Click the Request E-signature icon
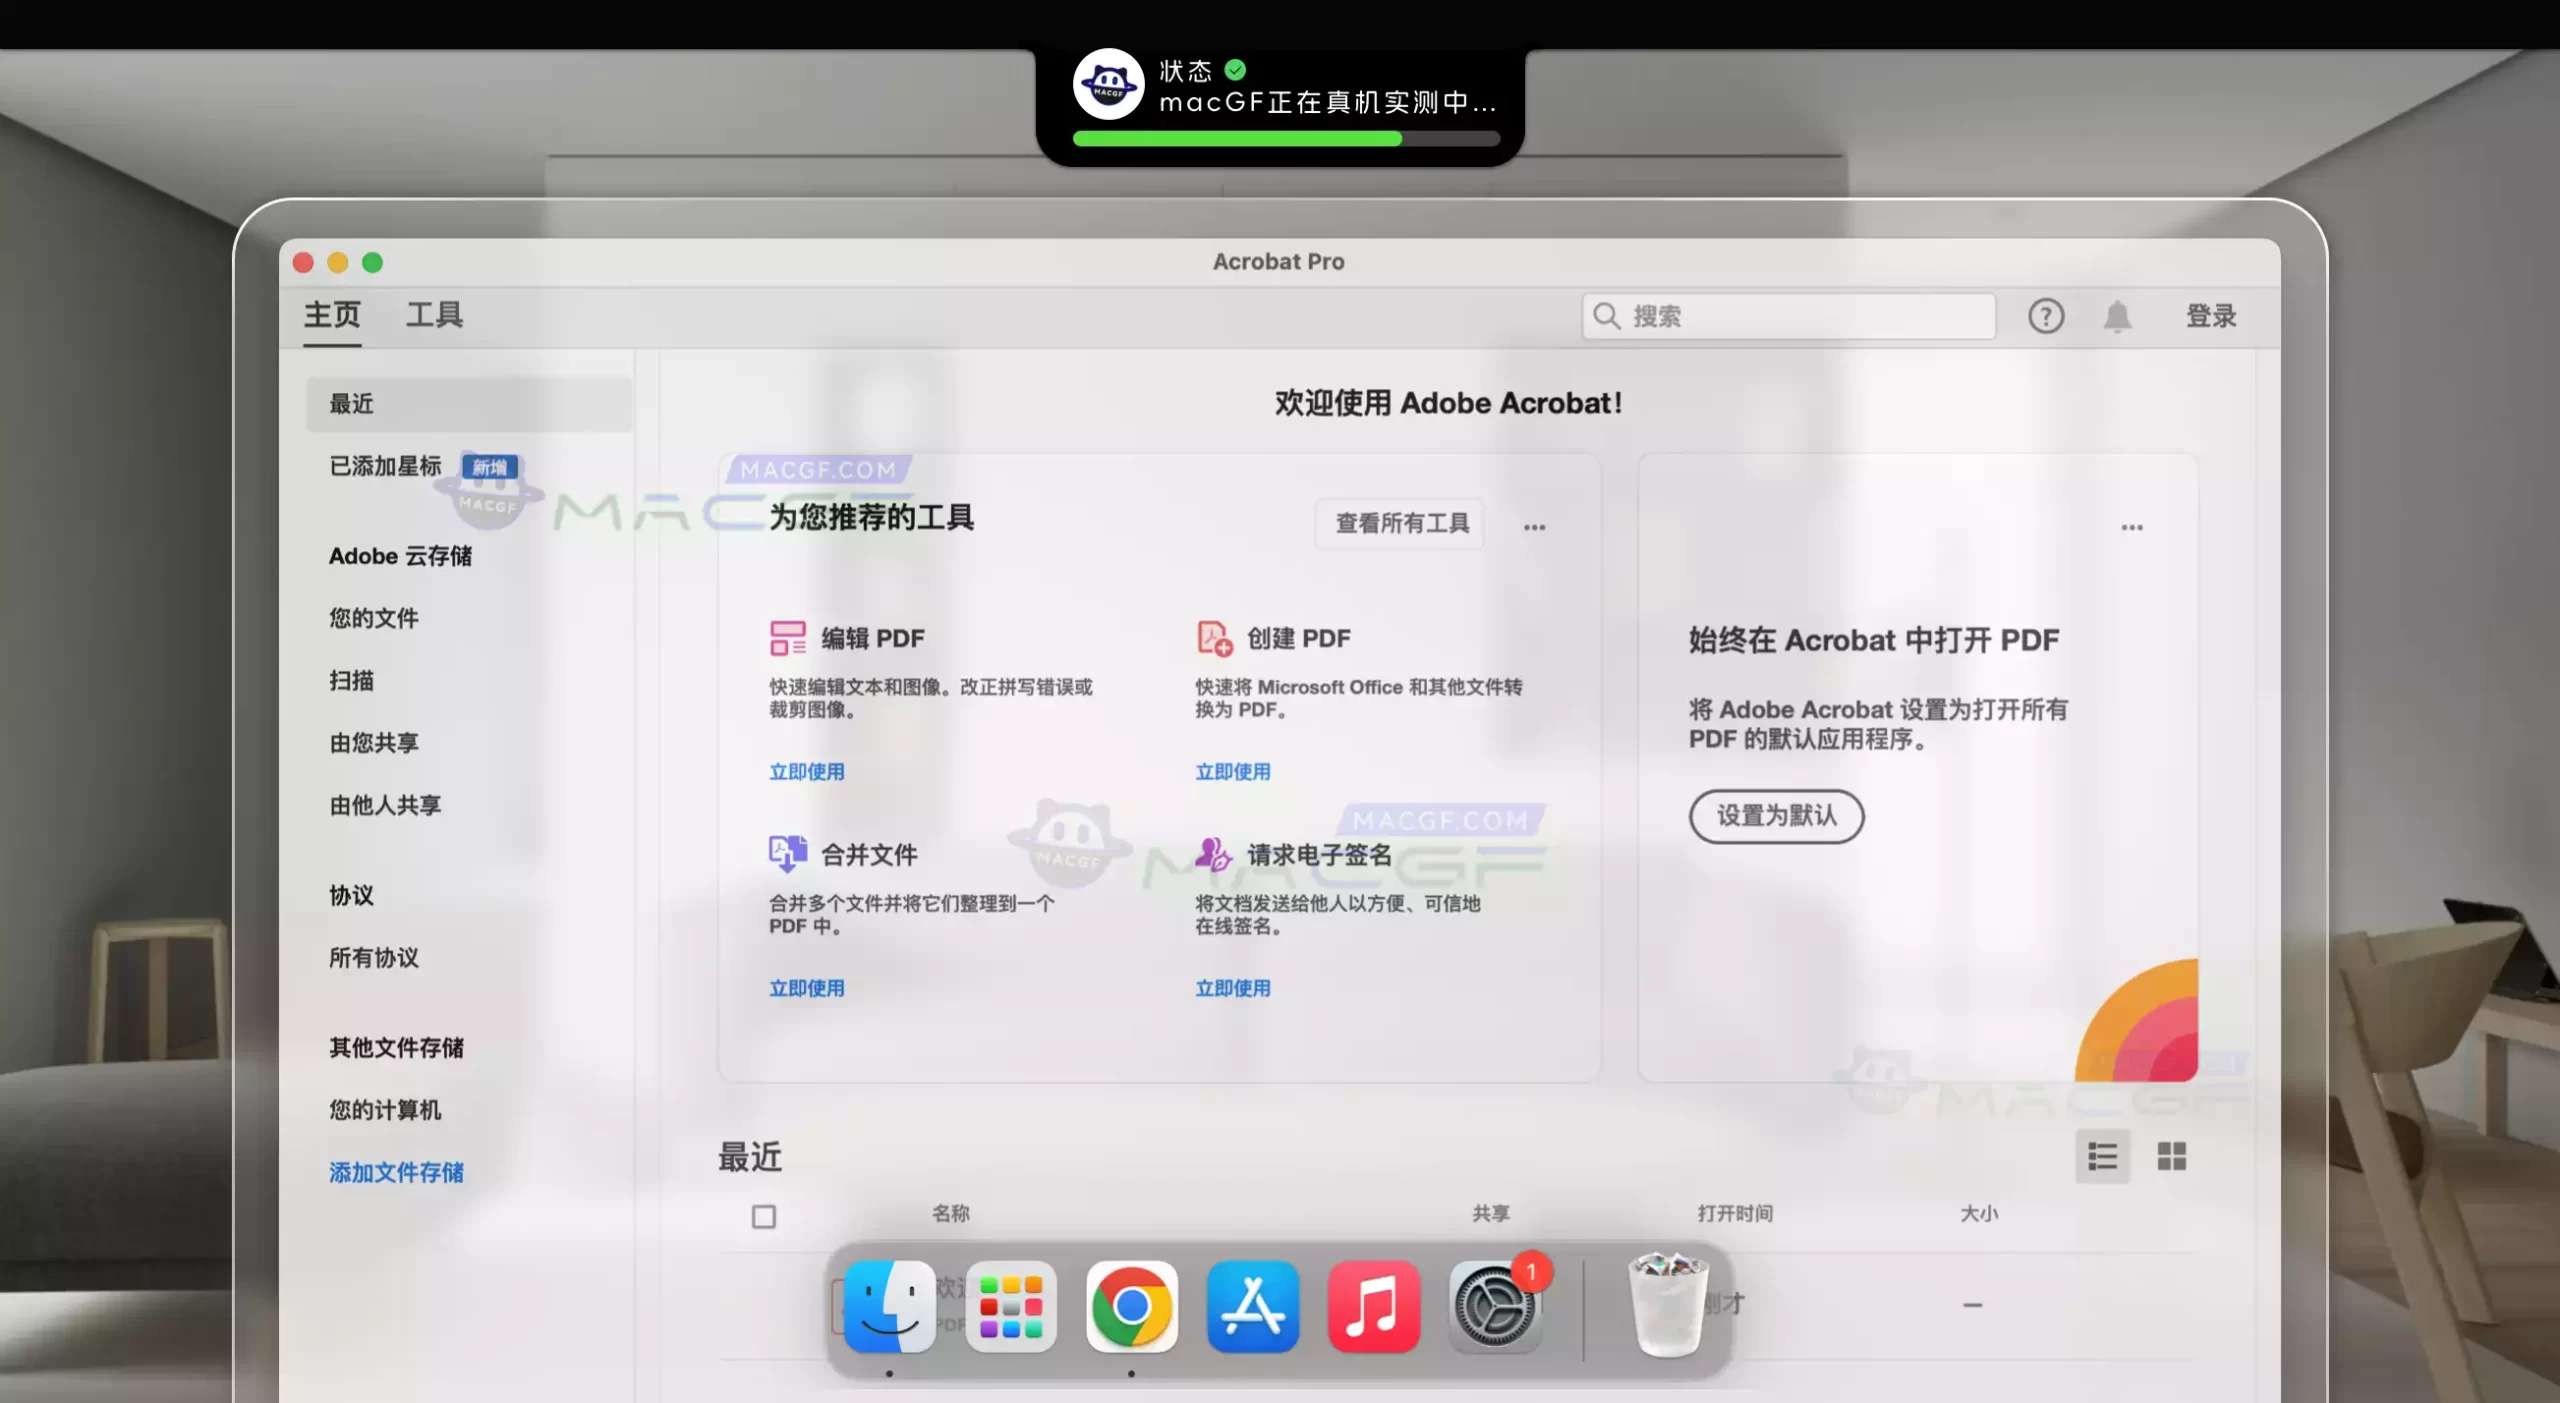Screen dimensions: 2560x1403 pyautogui.click(x=1213, y=854)
